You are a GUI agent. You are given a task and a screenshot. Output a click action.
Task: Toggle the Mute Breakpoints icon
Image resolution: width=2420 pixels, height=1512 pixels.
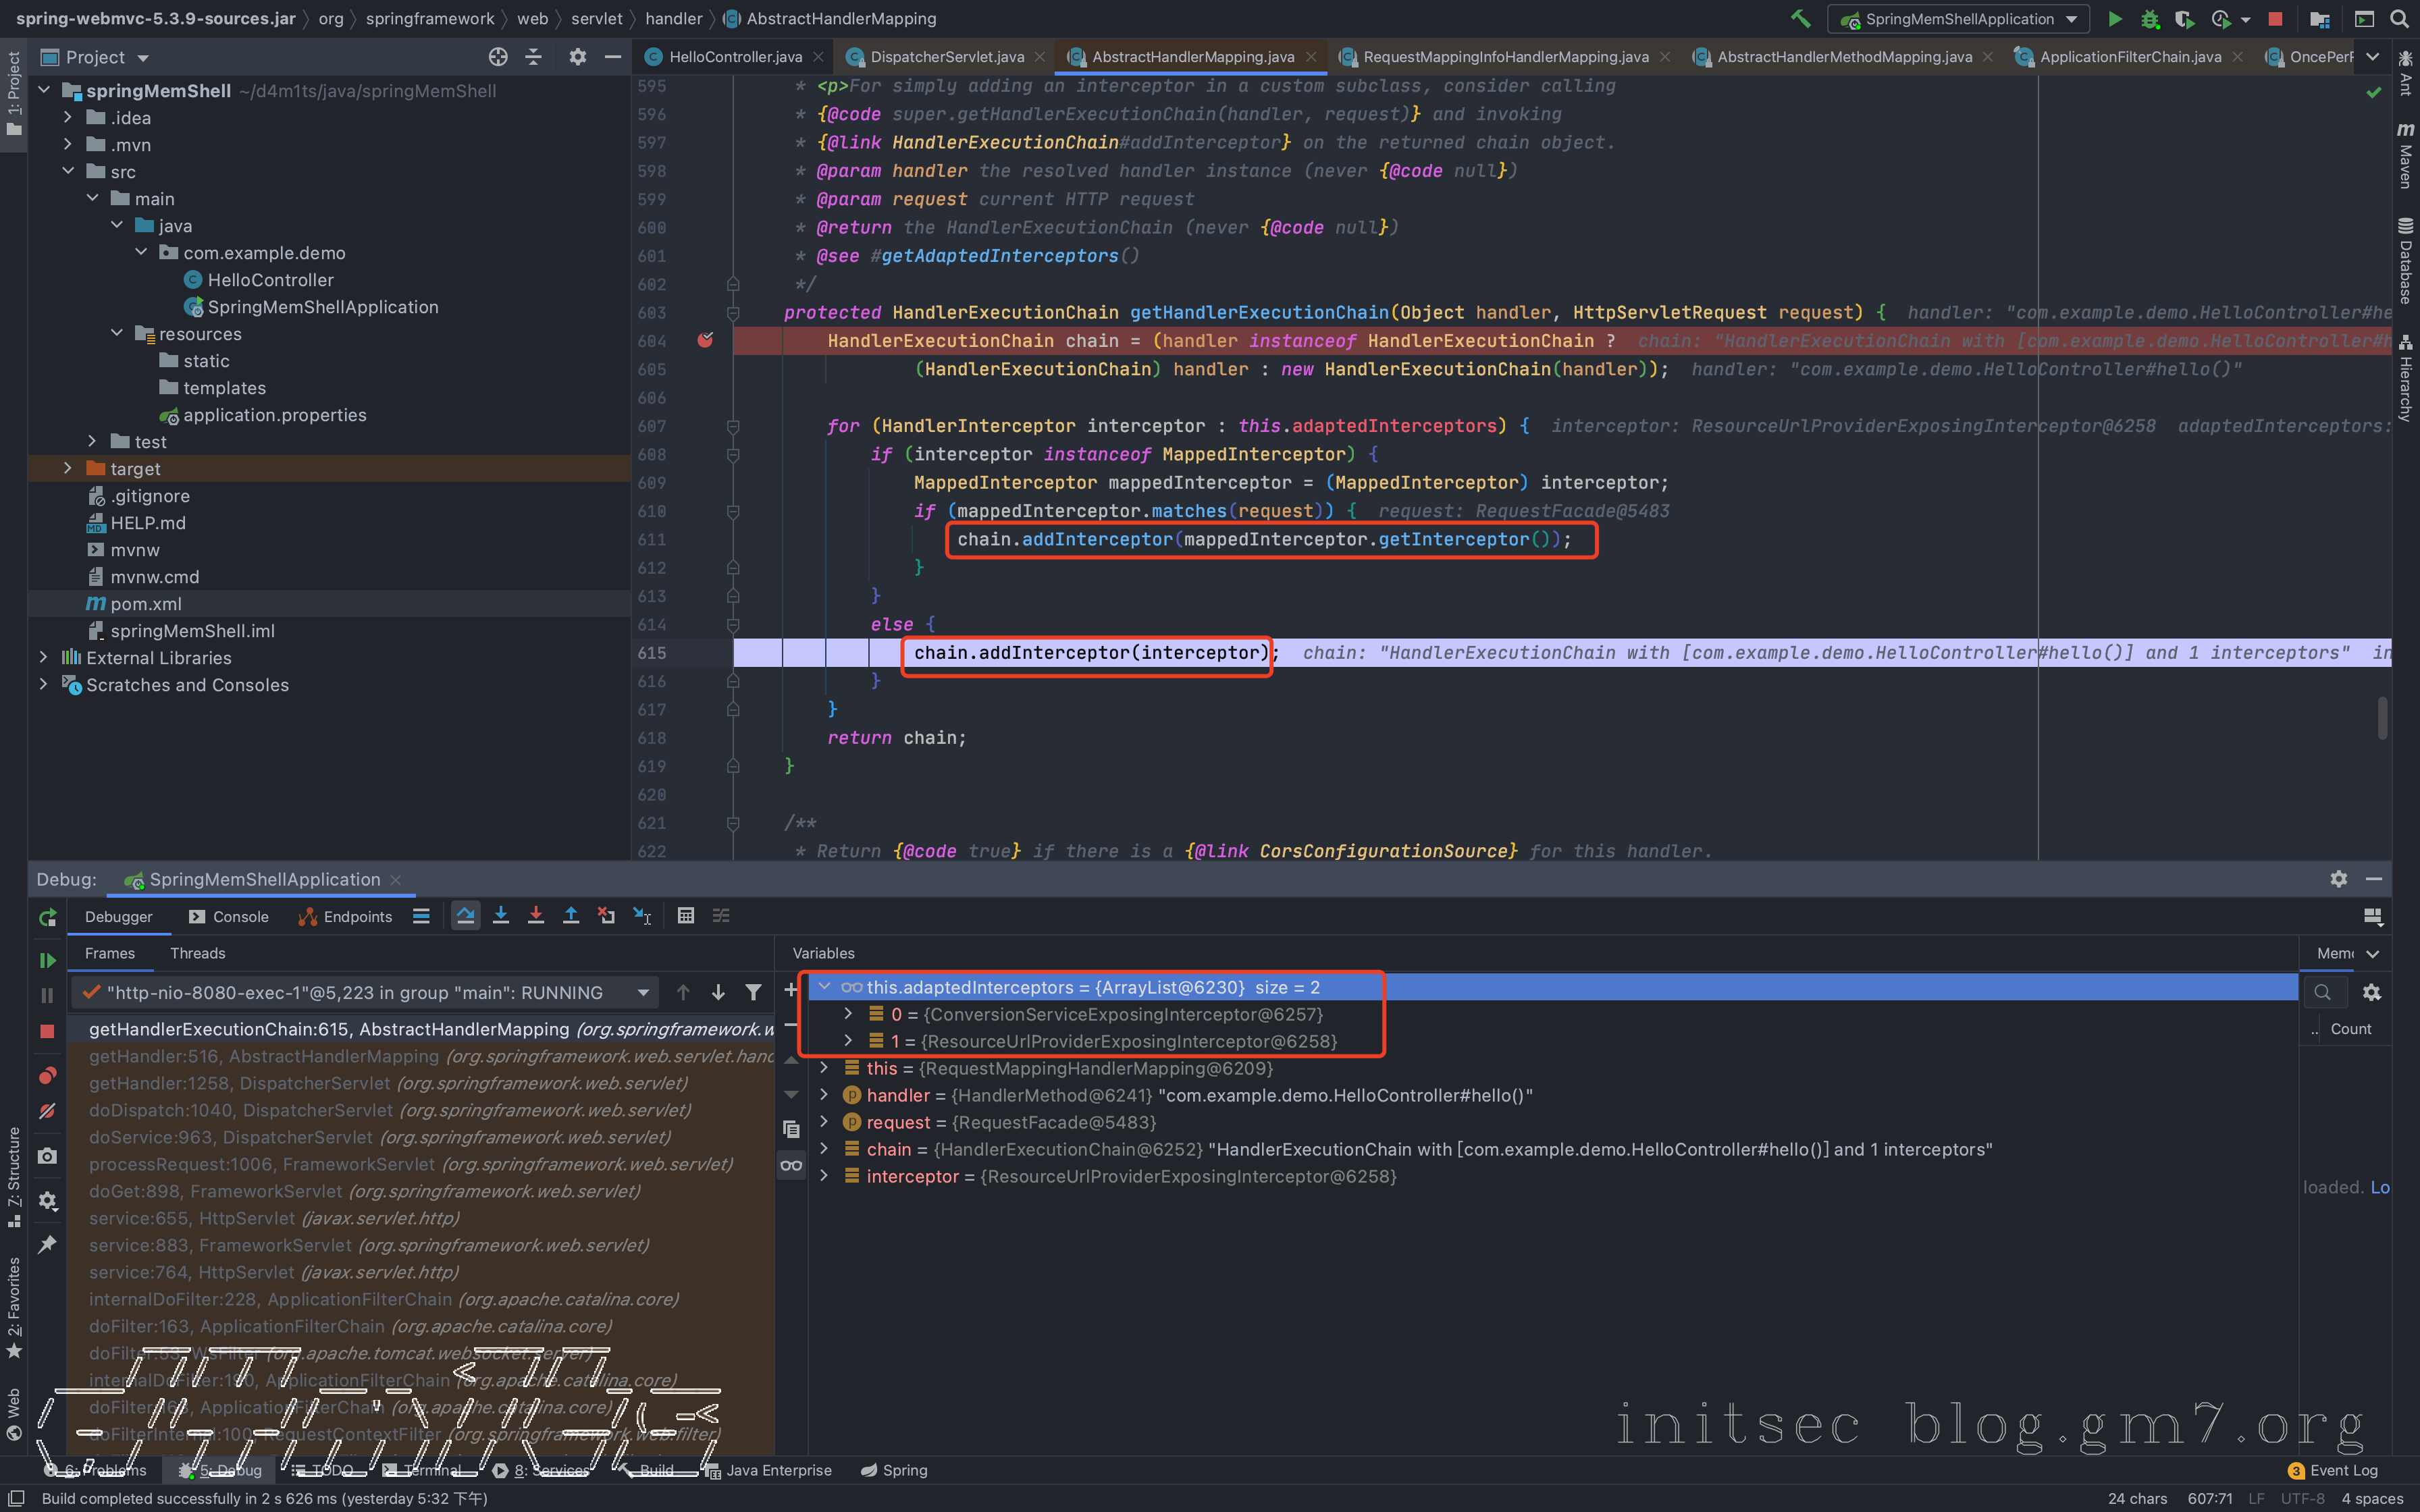tap(47, 1111)
